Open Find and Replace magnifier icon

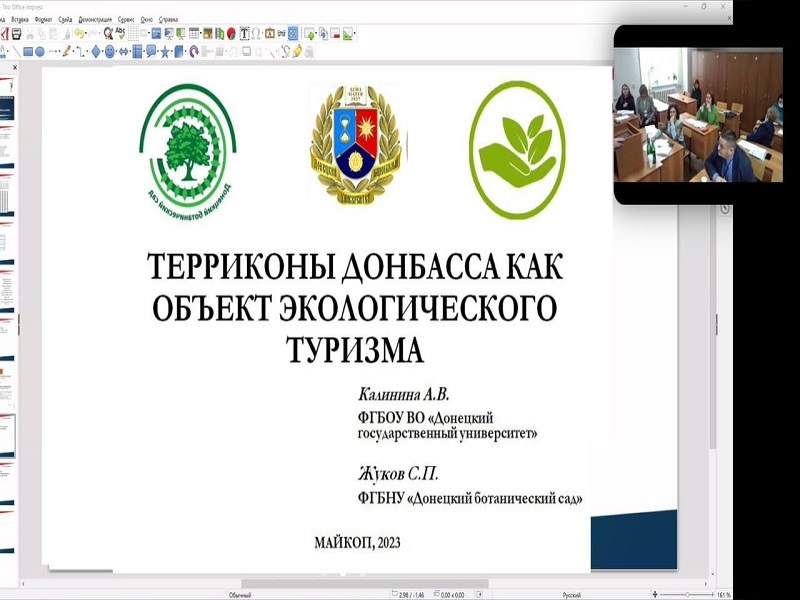108,33
